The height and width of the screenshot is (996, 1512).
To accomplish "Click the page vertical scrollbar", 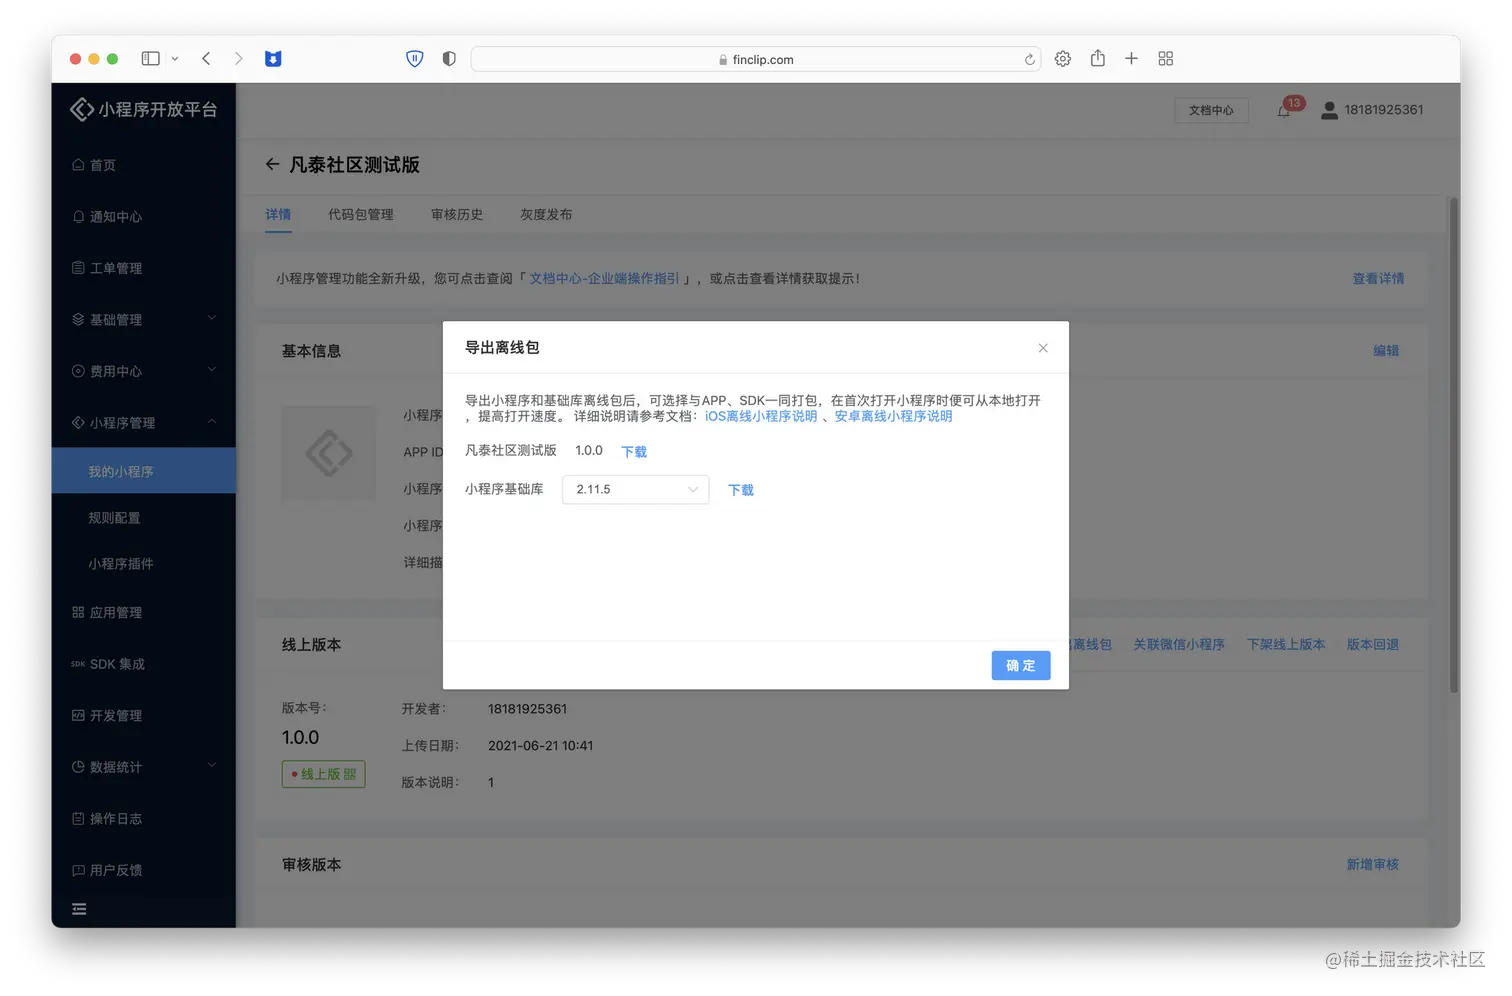I will [x=1454, y=445].
